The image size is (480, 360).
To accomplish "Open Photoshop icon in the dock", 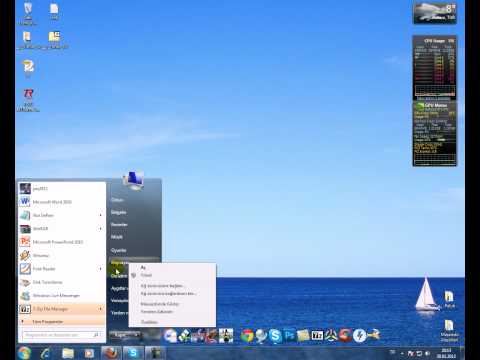I will click(x=289, y=336).
